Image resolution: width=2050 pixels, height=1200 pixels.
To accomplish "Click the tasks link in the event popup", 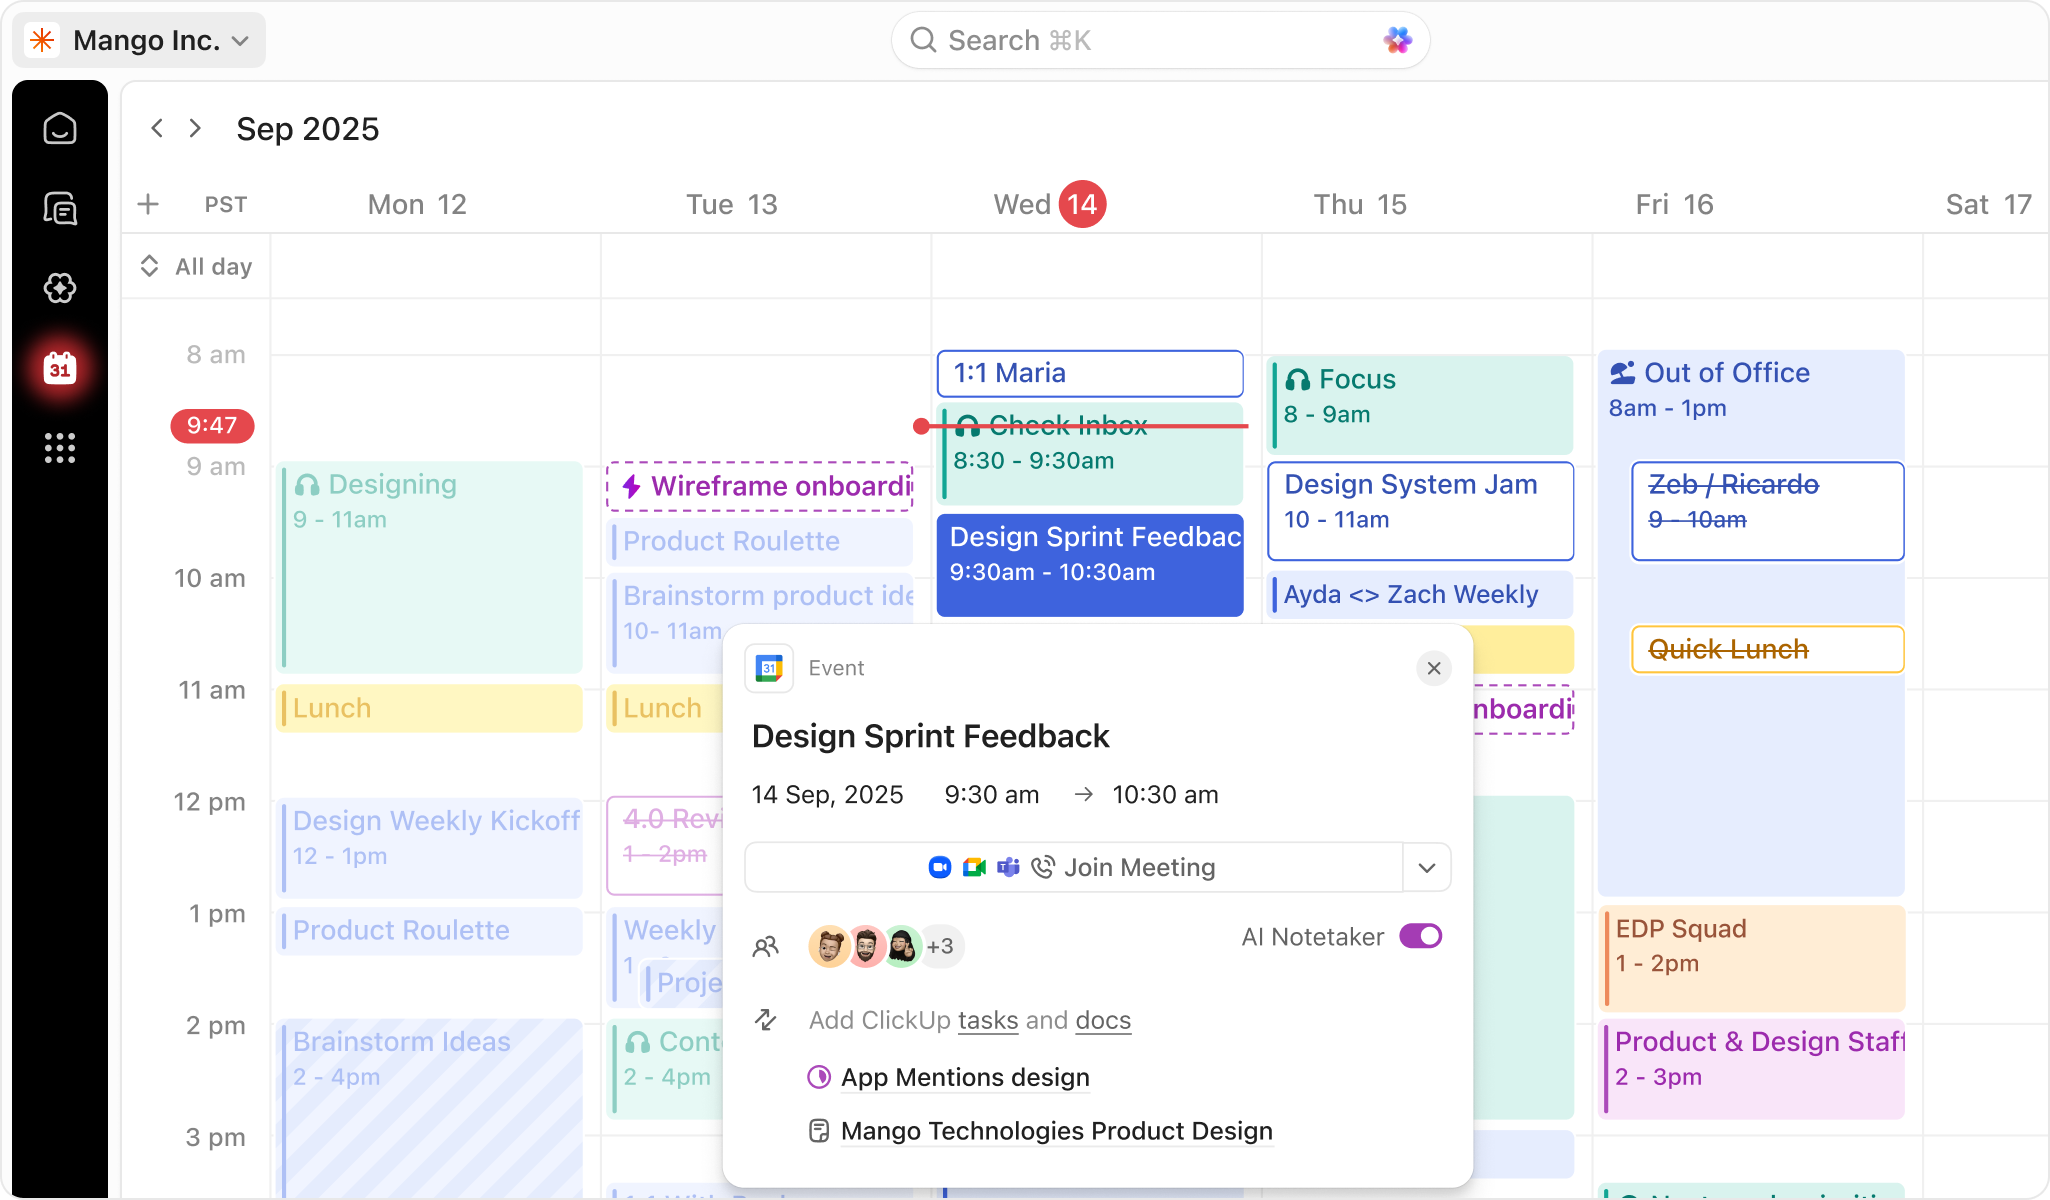I will point(987,1020).
